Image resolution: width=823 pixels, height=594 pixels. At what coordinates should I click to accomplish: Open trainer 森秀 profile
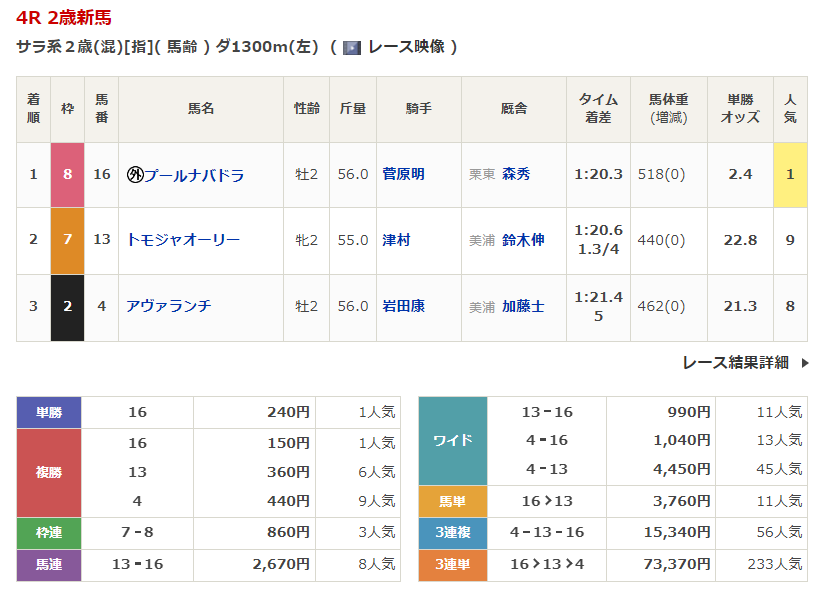[516, 174]
